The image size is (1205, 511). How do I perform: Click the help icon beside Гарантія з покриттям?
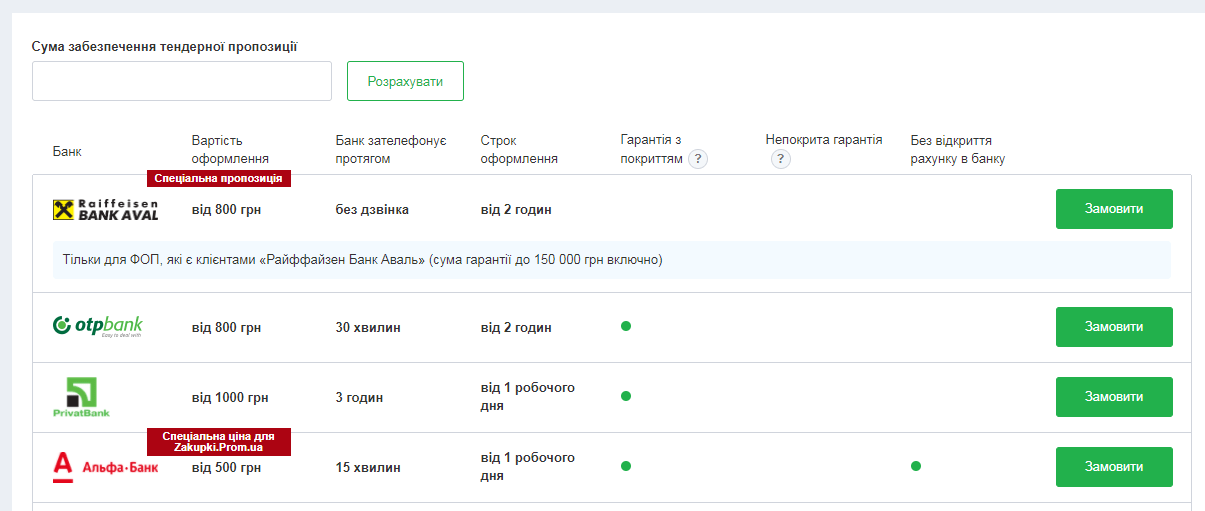click(x=697, y=159)
